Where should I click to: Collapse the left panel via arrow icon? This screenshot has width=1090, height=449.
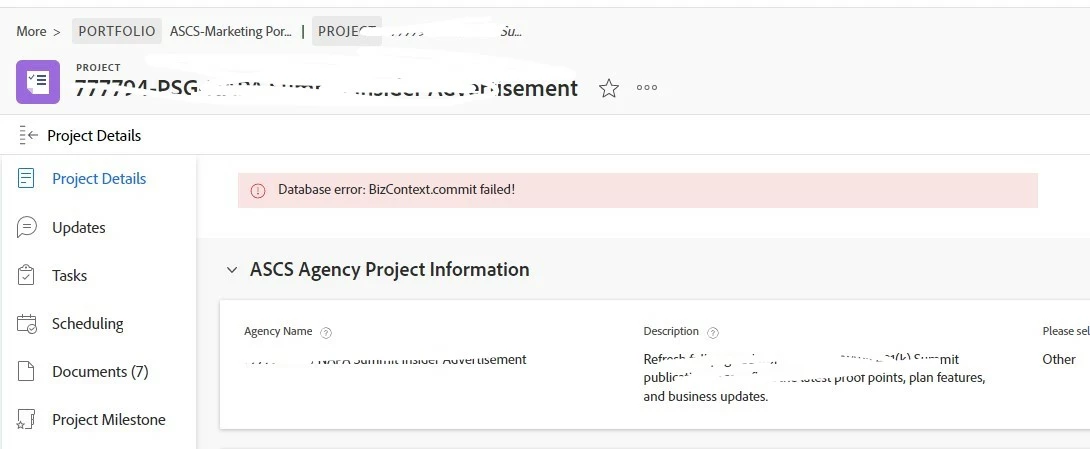tap(28, 136)
